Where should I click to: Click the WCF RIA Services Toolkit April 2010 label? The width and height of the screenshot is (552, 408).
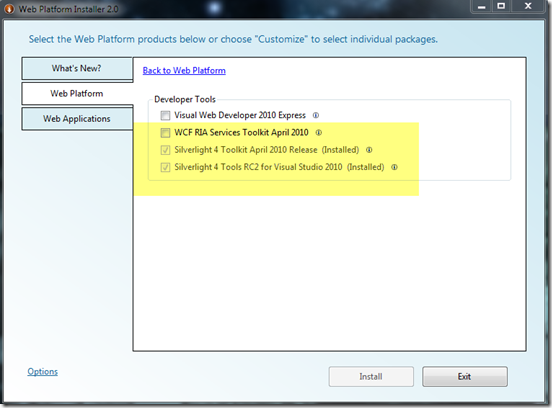tap(242, 133)
